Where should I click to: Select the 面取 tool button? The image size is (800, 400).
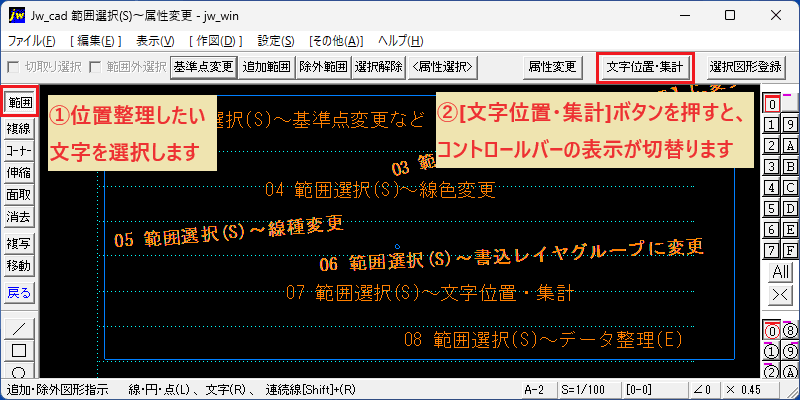point(19,195)
